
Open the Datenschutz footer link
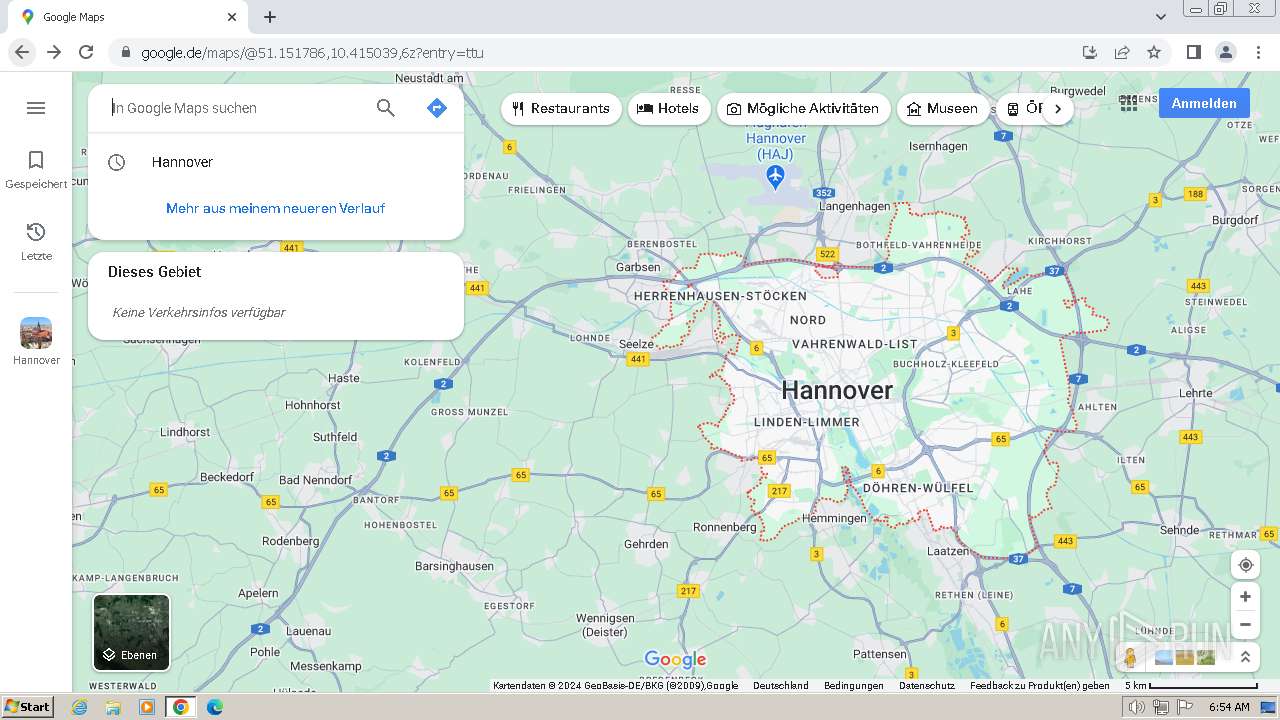927,686
